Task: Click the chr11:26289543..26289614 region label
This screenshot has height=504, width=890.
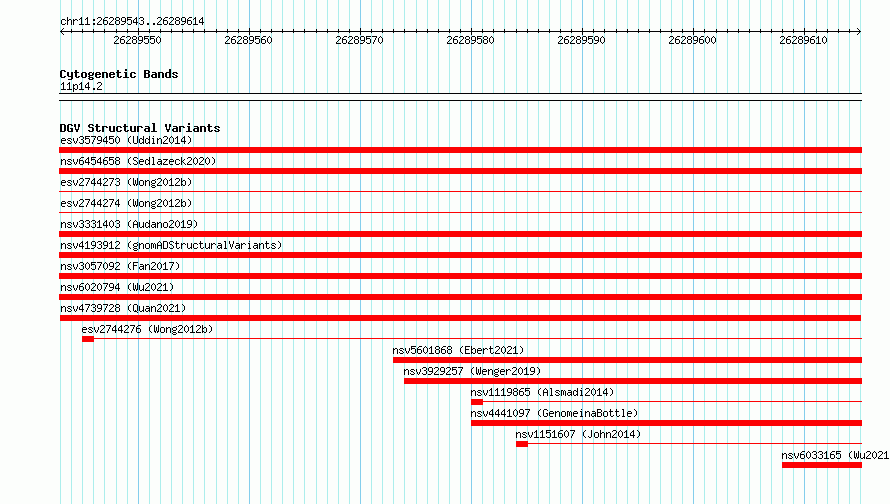Action: pos(132,21)
